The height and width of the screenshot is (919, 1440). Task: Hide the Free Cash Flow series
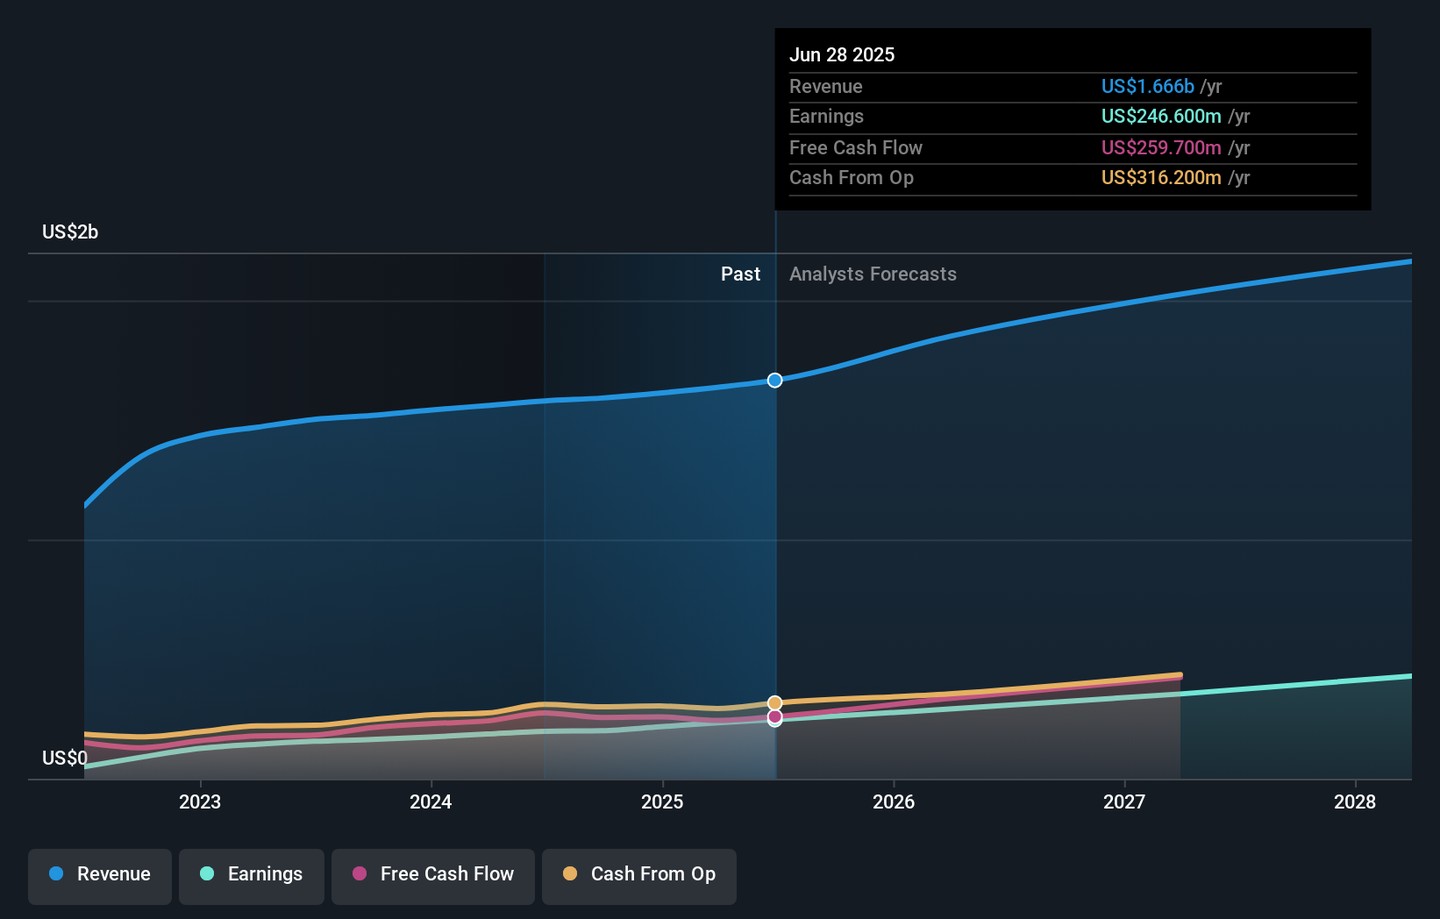(x=433, y=875)
